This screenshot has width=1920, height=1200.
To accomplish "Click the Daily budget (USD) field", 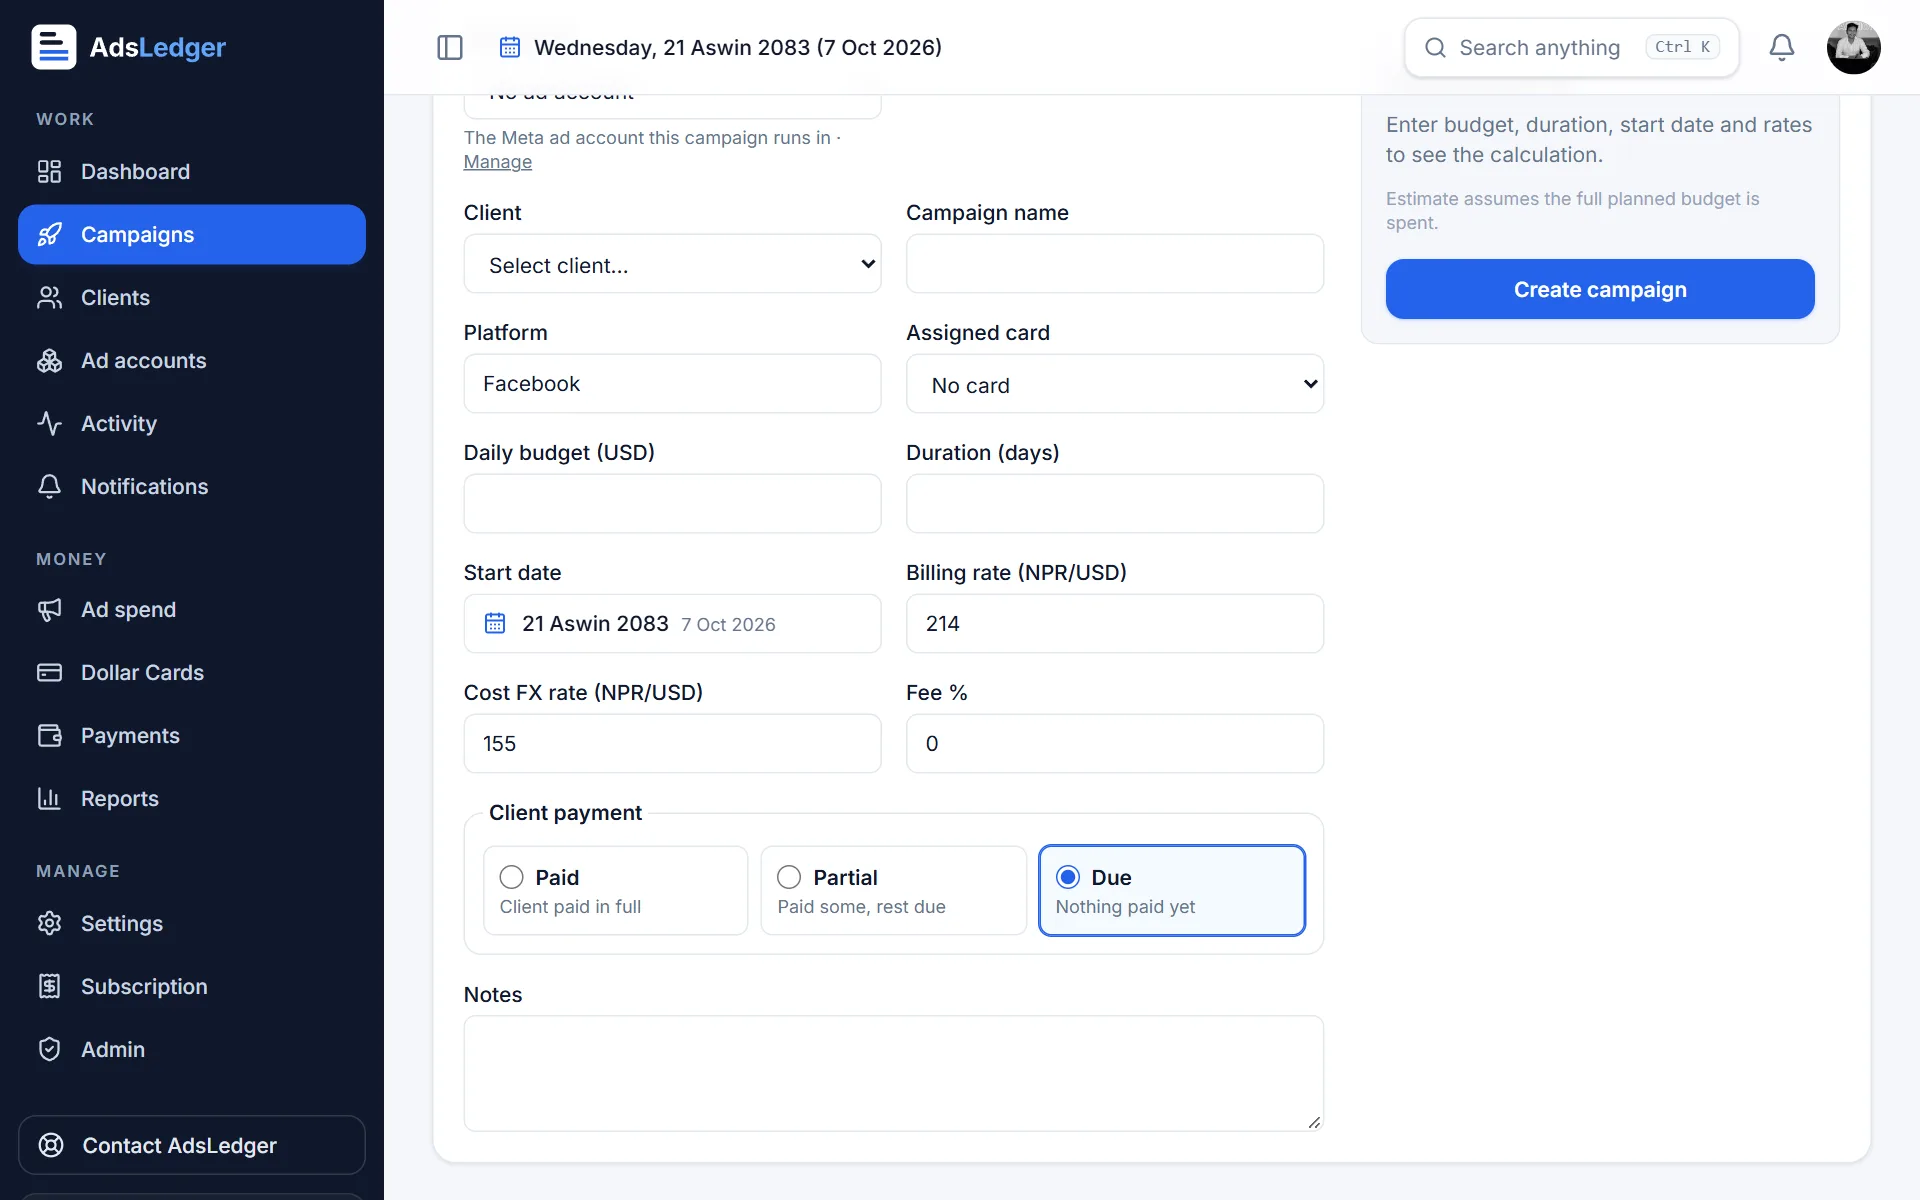I will 672,504.
